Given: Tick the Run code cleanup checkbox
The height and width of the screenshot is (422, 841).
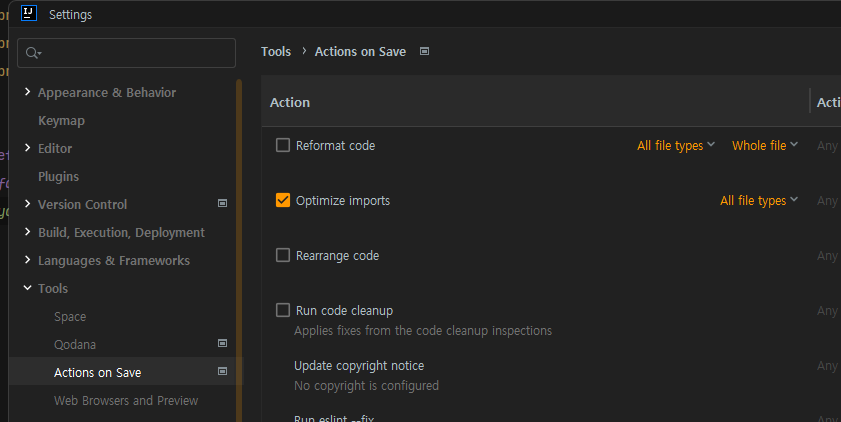Looking at the screenshot, I should (x=282, y=310).
